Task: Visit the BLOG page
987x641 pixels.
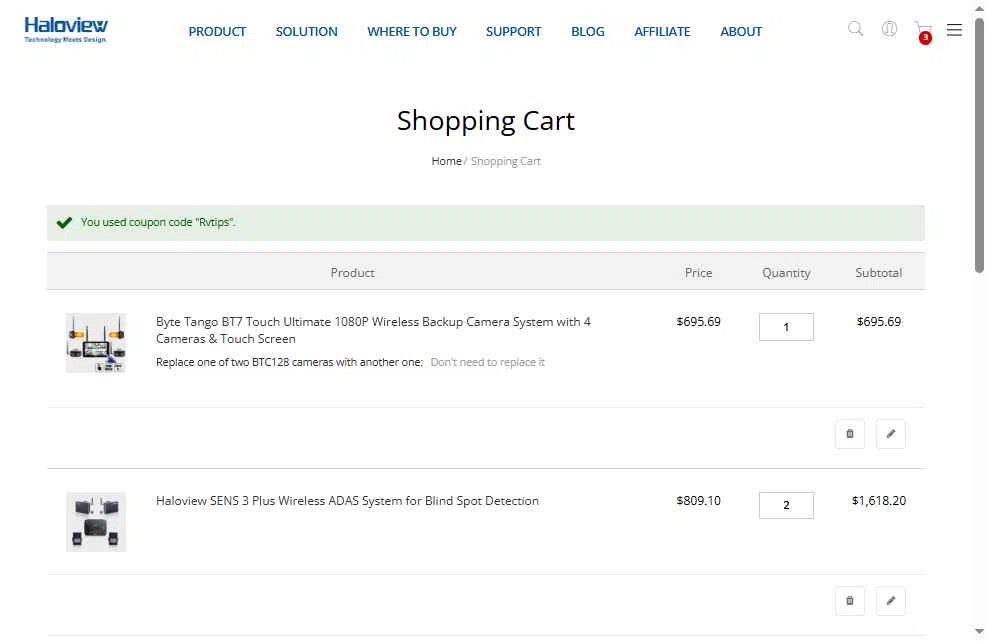Action: (x=588, y=31)
